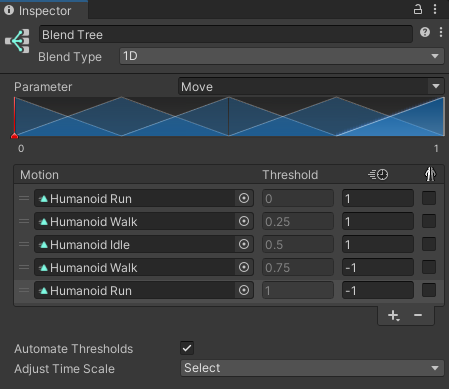Toggle mirror for first Humanoid Run row

[x=429, y=198]
